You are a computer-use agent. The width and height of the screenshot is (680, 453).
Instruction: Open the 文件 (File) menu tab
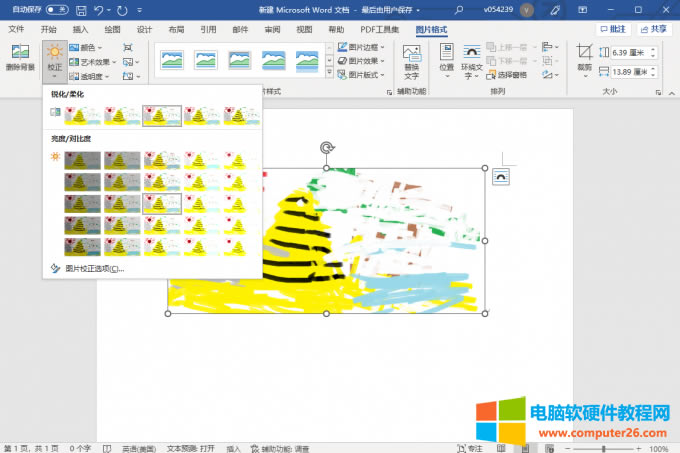click(17, 29)
